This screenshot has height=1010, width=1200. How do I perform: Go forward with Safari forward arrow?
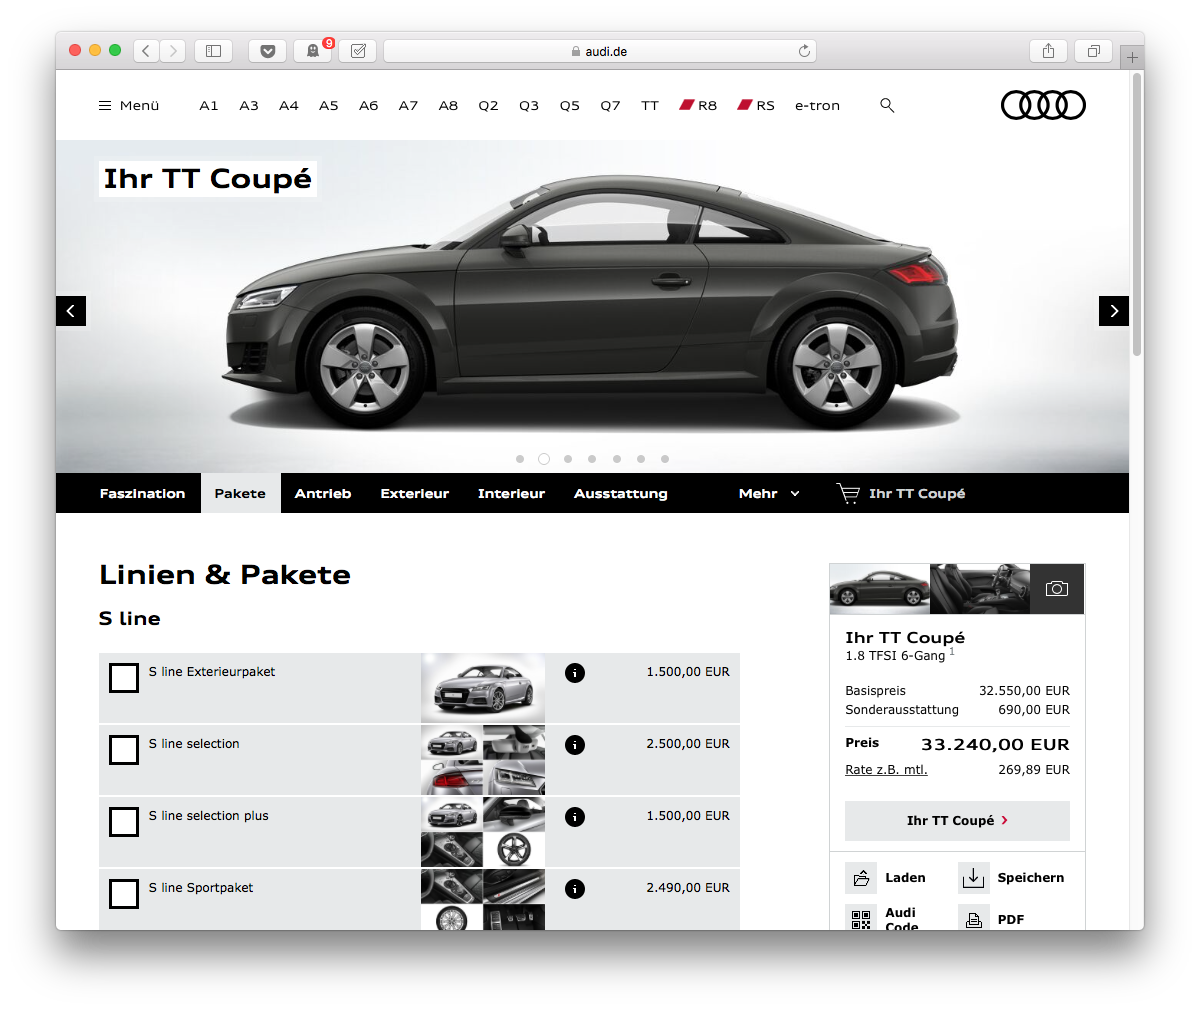point(173,51)
